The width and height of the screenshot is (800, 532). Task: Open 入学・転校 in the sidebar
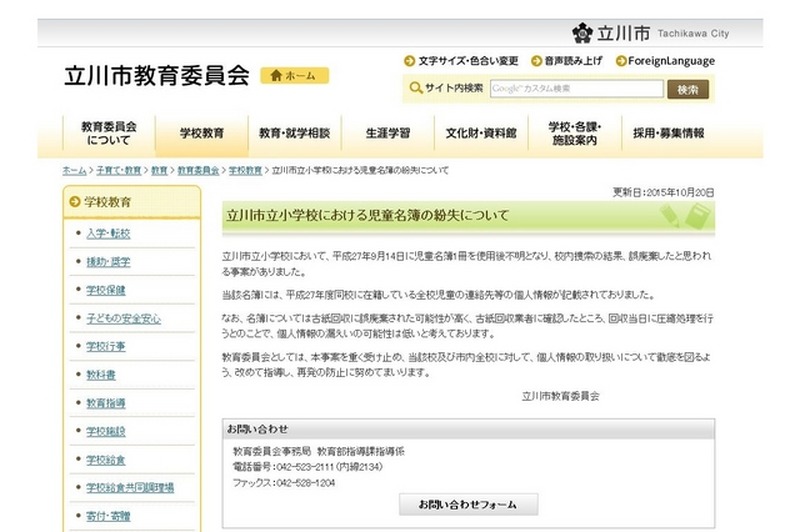coord(108,234)
